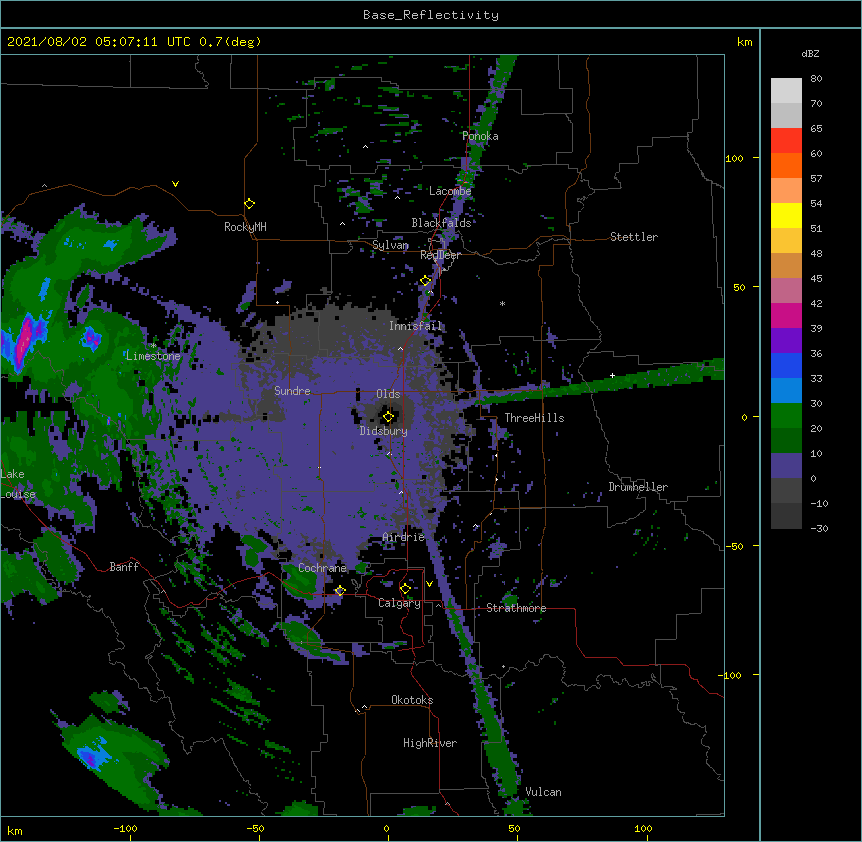Viewport: 862px width, 842px height.
Task: Click the RockyMH label
Action: (245, 227)
